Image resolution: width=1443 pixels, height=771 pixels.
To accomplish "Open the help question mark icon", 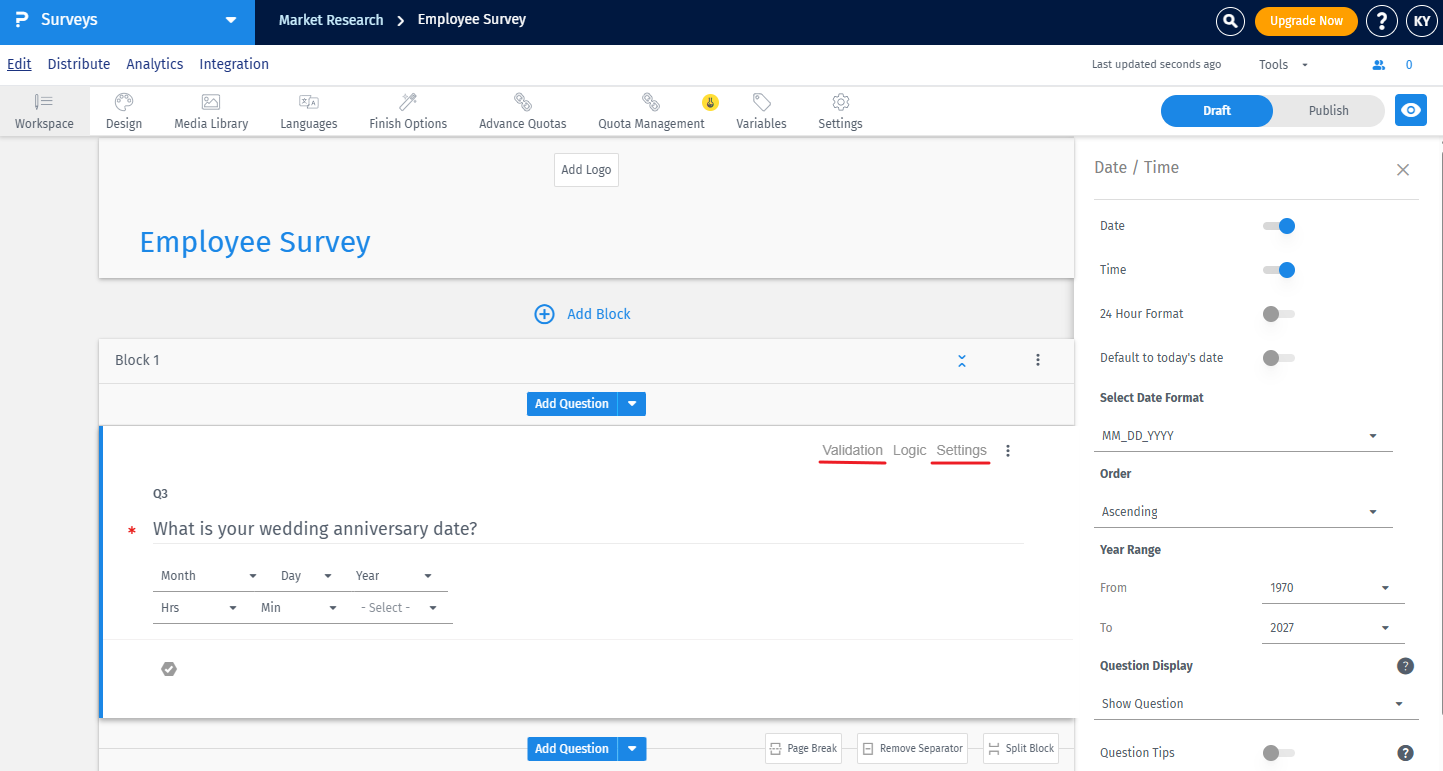I will [1381, 20].
